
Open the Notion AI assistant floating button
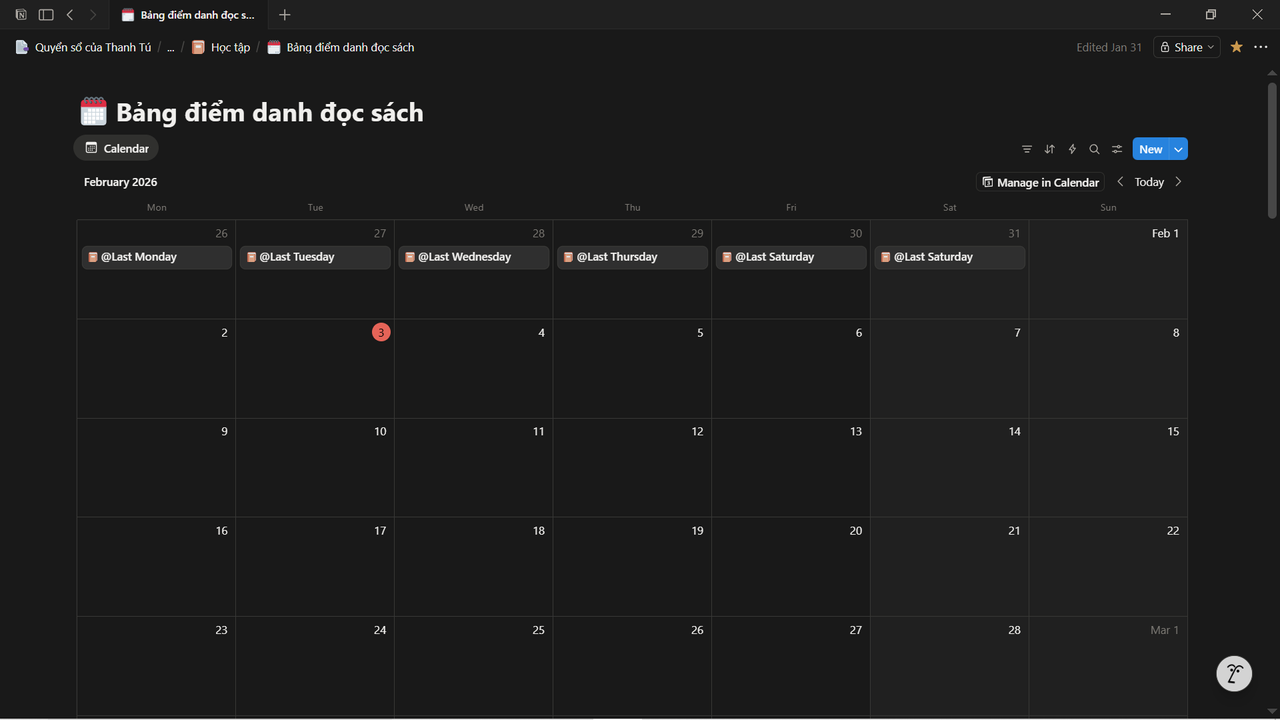(1234, 674)
